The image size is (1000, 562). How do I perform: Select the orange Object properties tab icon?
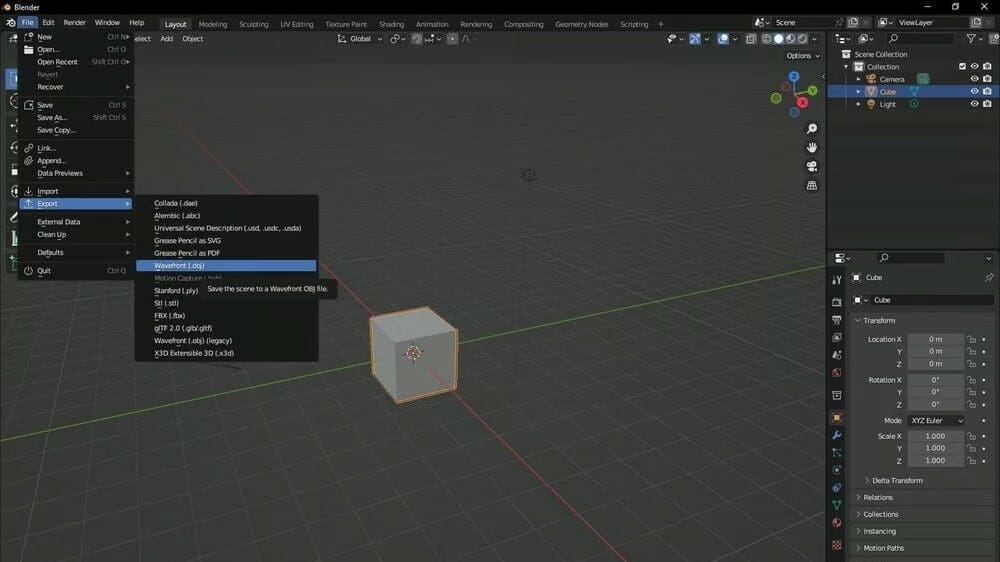837,417
